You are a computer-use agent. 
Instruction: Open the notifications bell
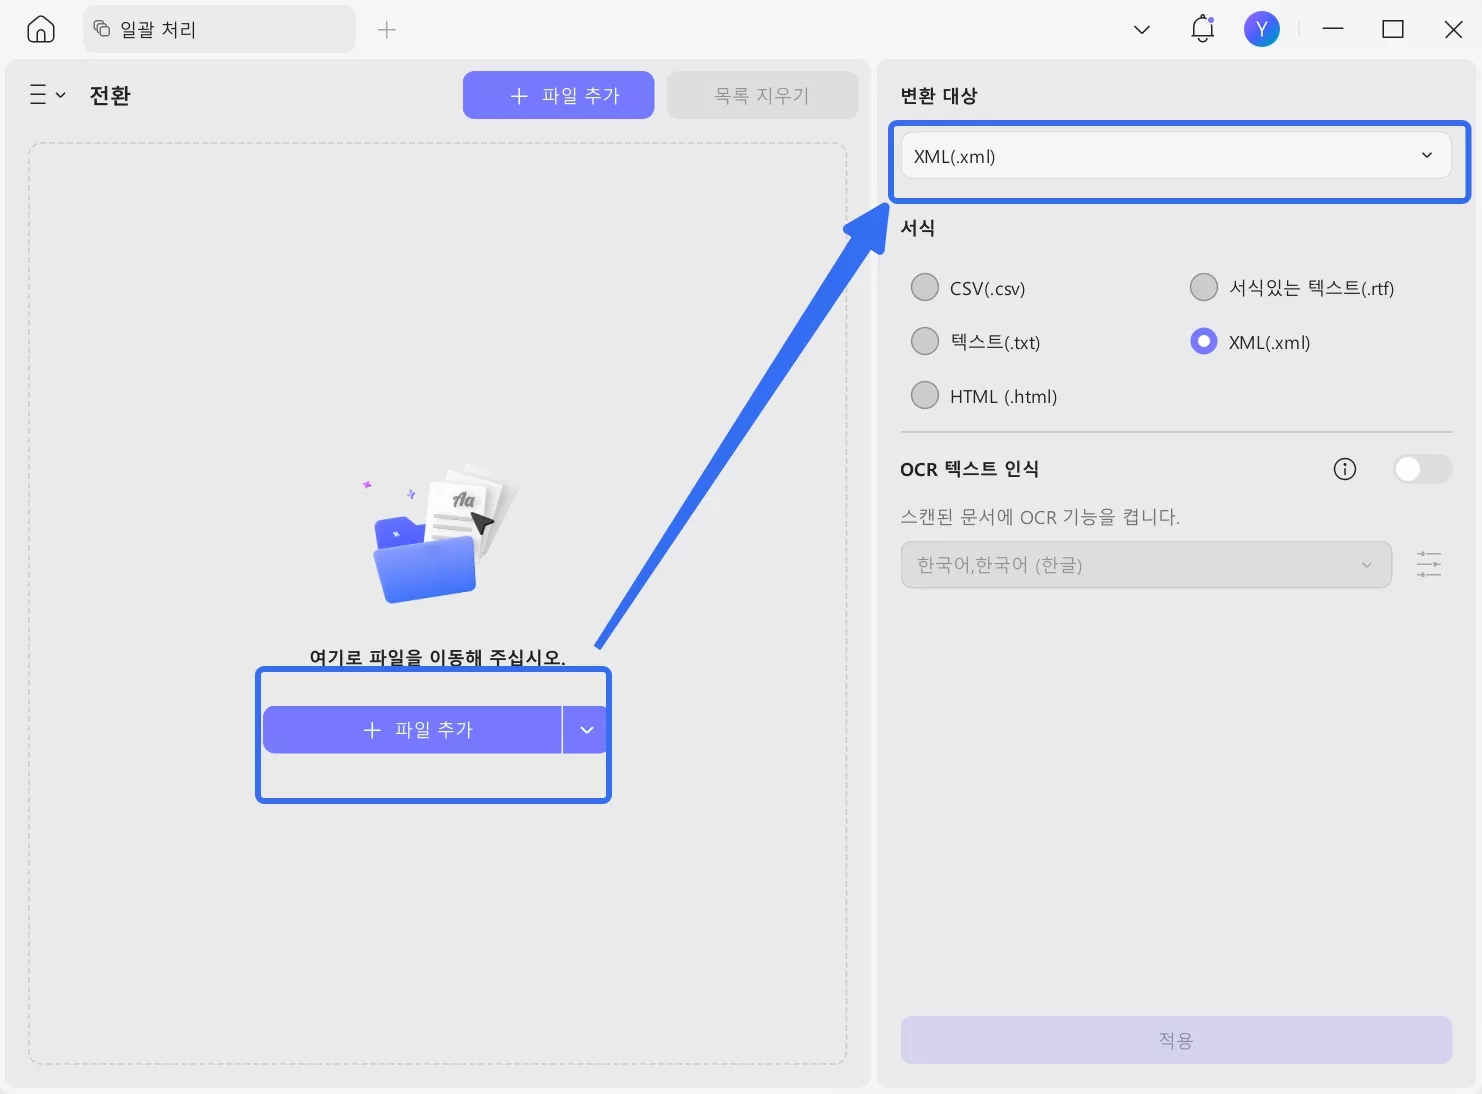pos(1201,29)
